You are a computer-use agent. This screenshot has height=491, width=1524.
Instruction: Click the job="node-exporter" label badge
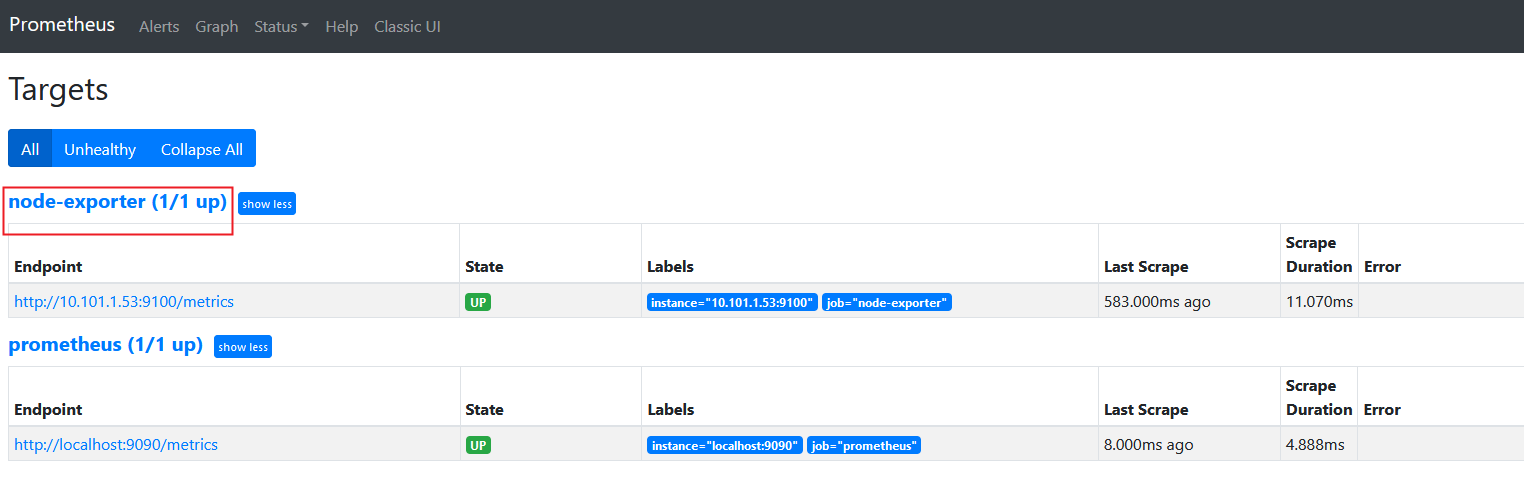886,302
